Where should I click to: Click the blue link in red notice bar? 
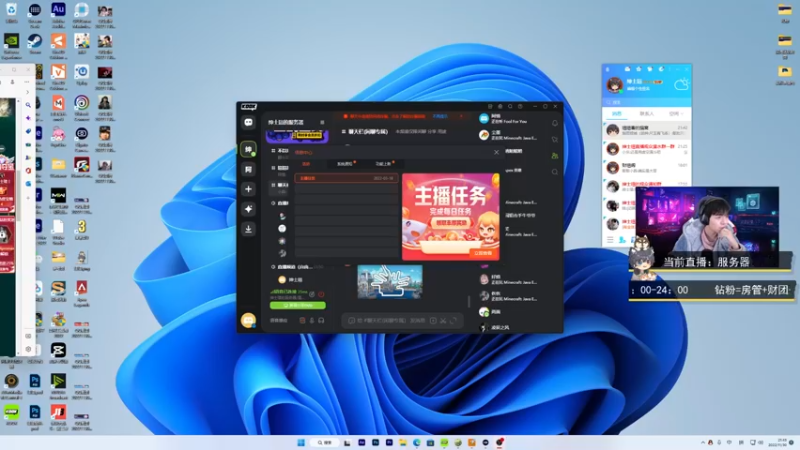(440, 116)
